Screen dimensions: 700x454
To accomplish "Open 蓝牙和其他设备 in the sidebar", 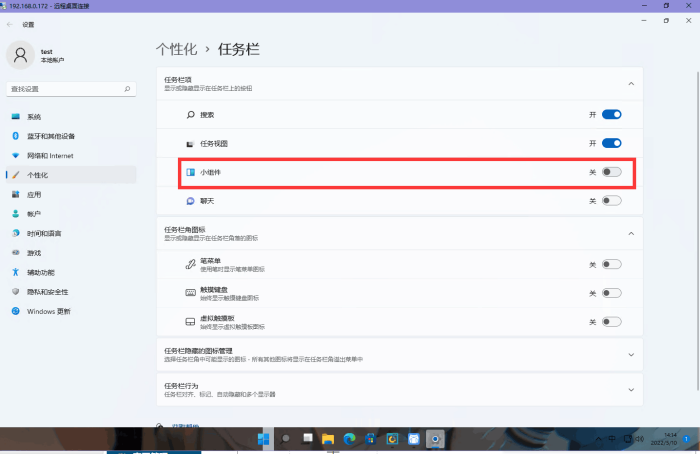I will pyautogui.click(x=64, y=136).
